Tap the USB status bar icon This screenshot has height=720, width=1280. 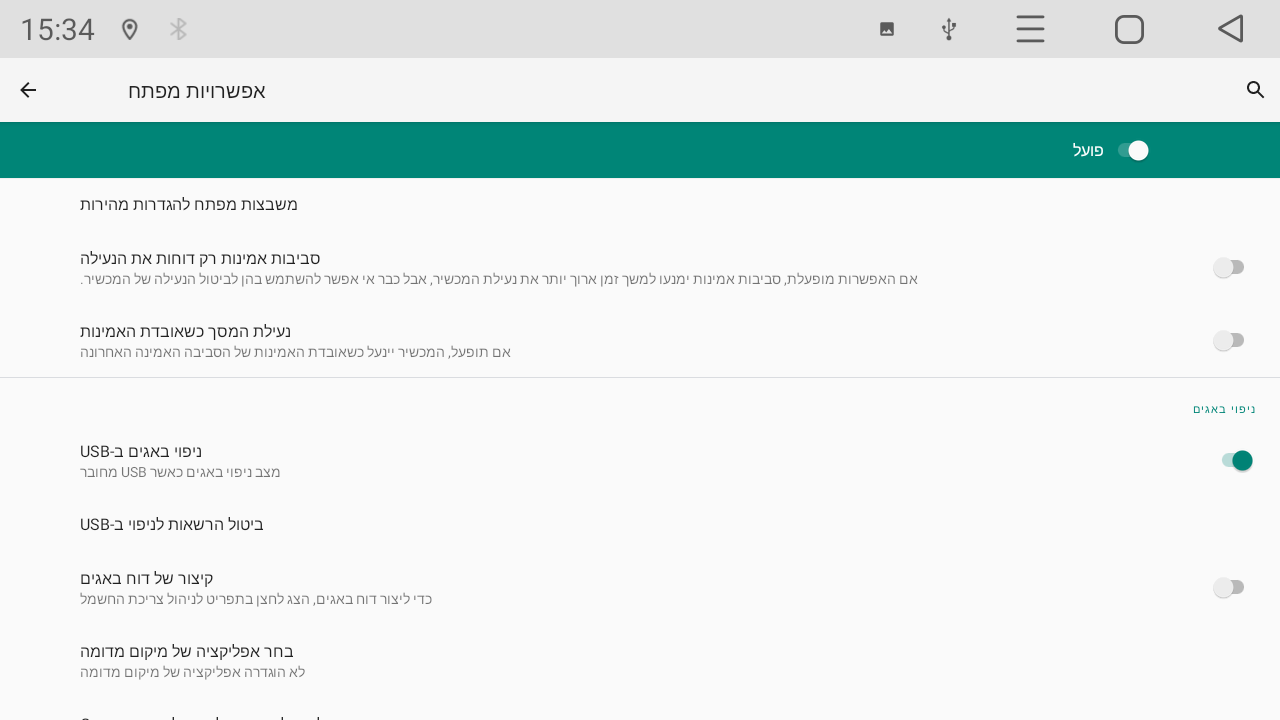point(949,29)
